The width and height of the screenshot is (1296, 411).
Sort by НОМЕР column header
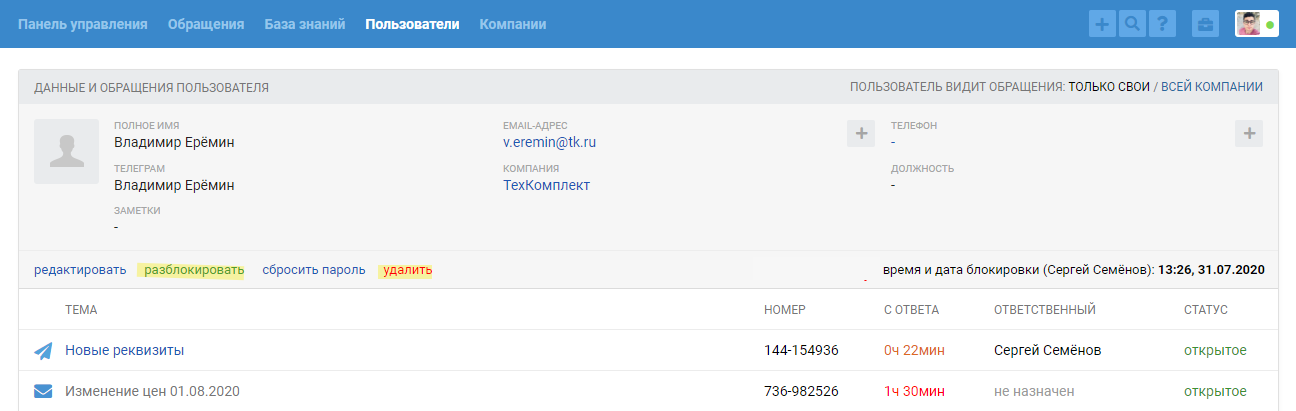click(x=785, y=310)
